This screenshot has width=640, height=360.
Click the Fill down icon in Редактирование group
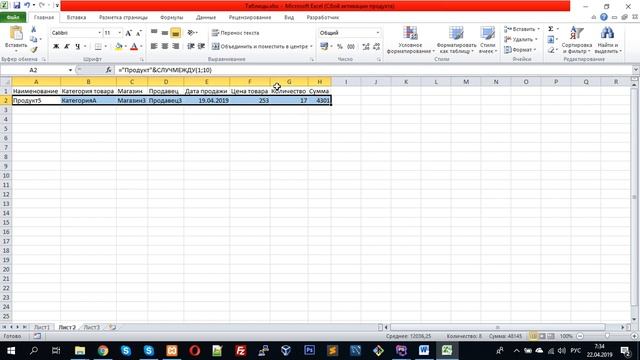[x=551, y=40]
